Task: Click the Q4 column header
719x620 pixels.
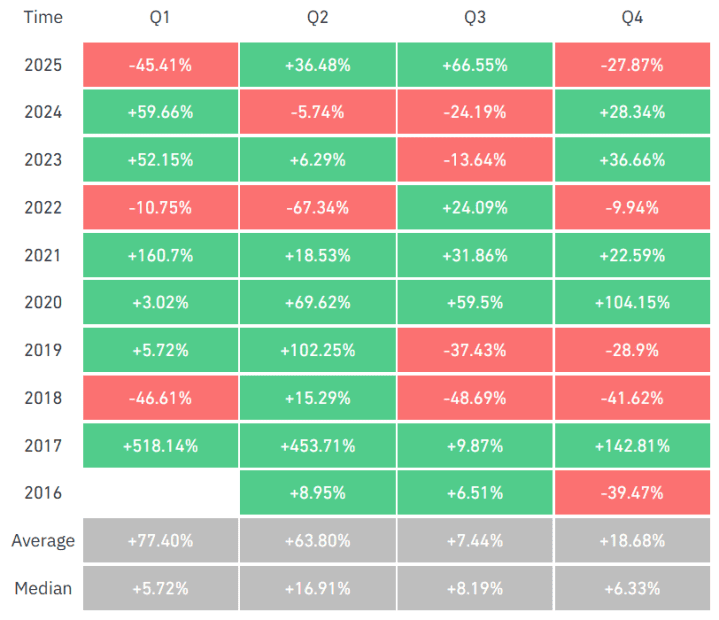Action: (x=635, y=18)
